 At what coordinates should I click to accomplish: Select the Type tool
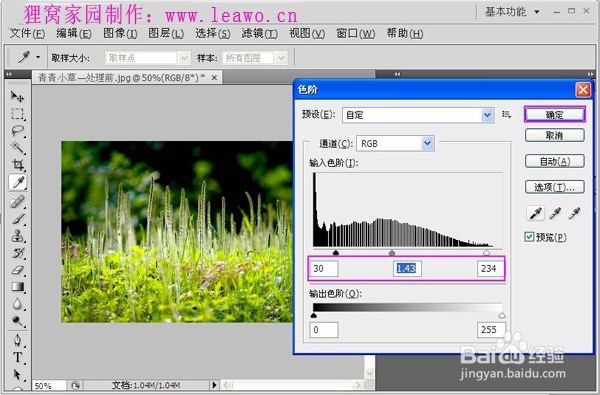click(x=18, y=357)
